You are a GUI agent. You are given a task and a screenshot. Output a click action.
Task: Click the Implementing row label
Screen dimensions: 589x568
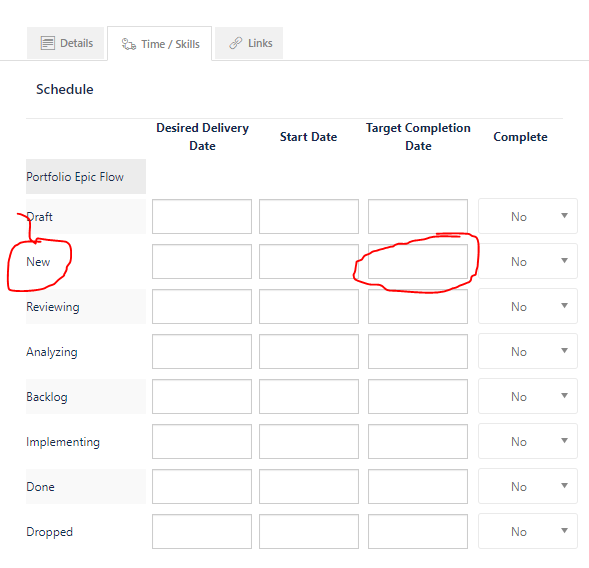tap(63, 442)
